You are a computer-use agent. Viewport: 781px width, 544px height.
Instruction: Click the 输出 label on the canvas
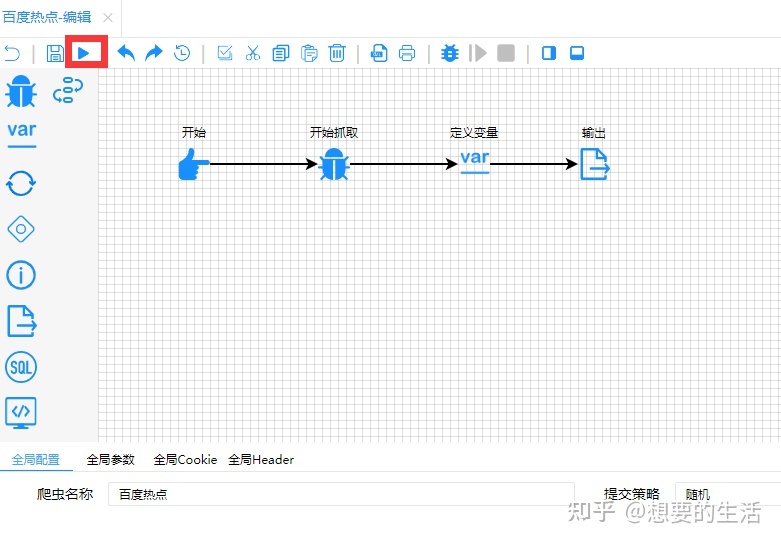click(x=594, y=133)
